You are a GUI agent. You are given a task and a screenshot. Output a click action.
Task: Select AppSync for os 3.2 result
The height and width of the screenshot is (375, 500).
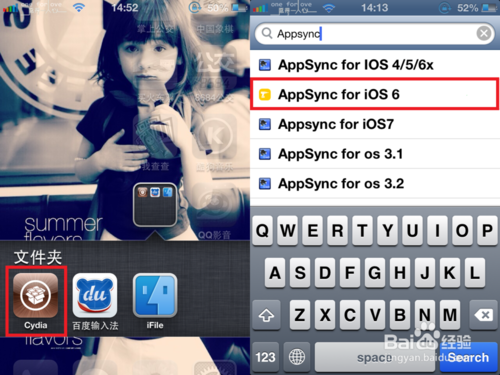pos(375,184)
